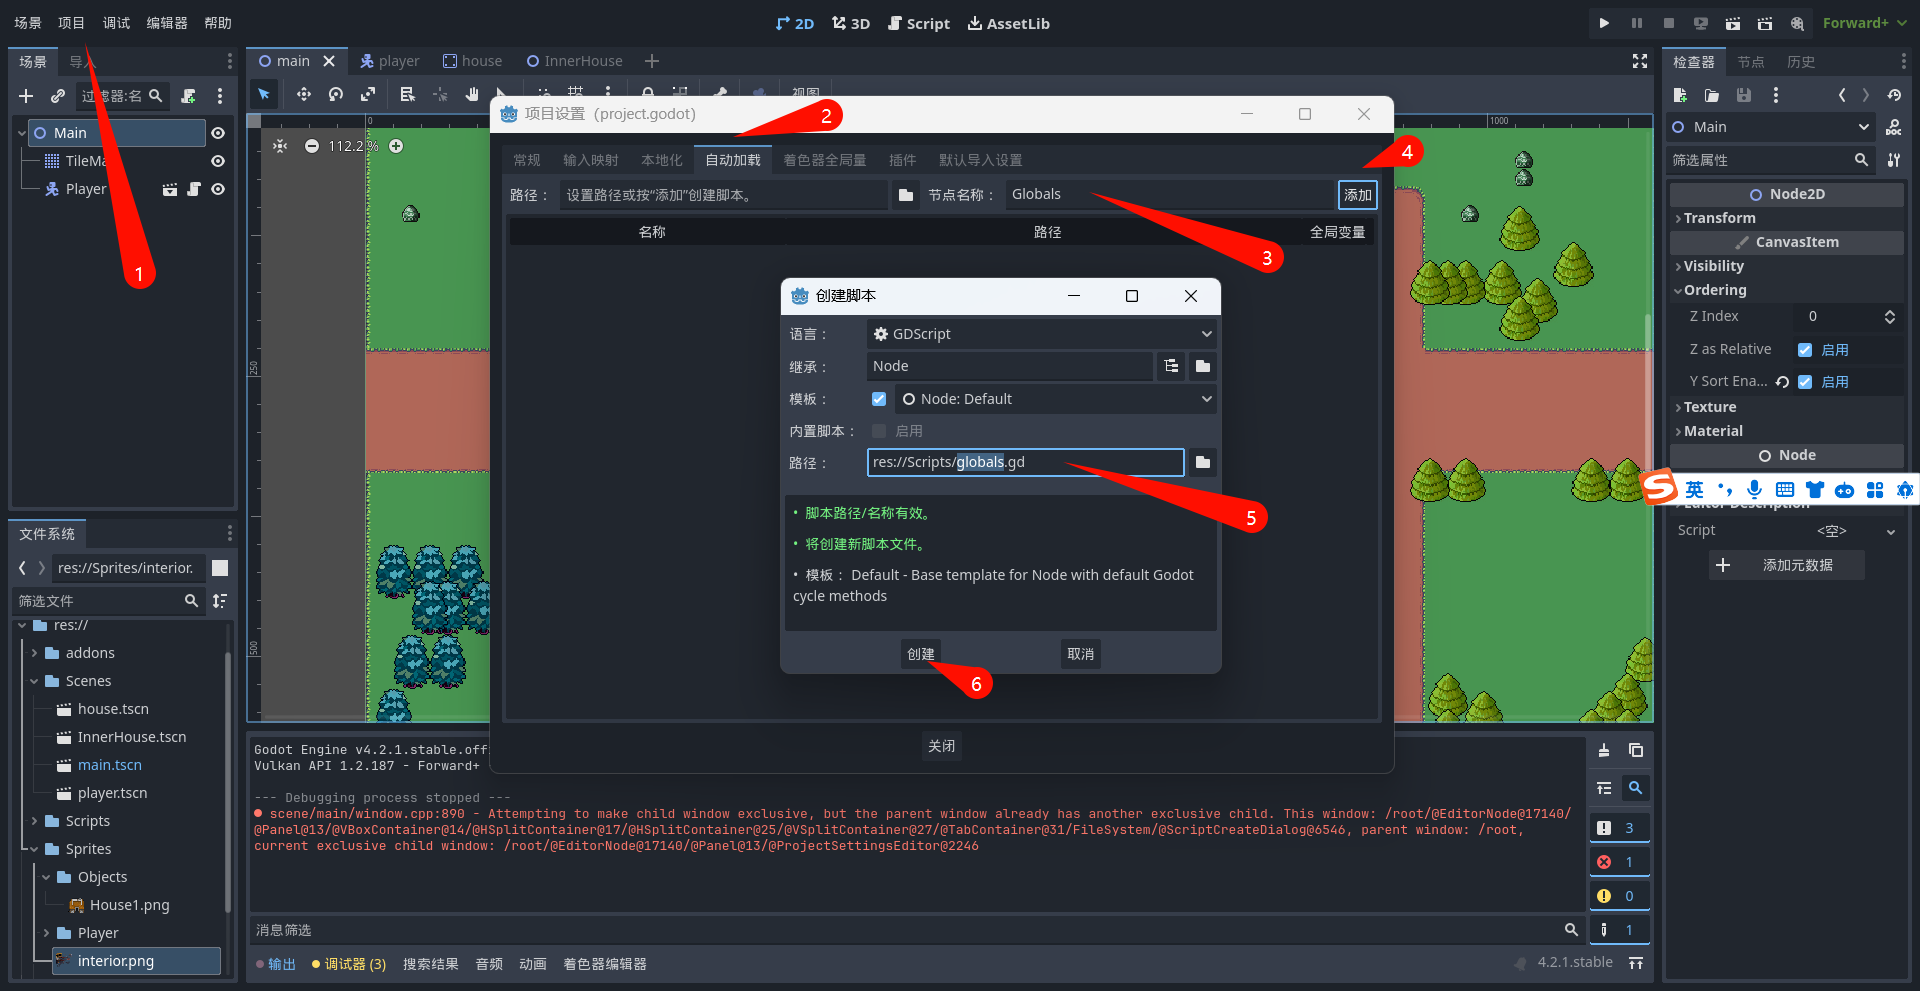Open class tree icon beside Node inherit field
1920x991 pixels.
point(1171,366)
